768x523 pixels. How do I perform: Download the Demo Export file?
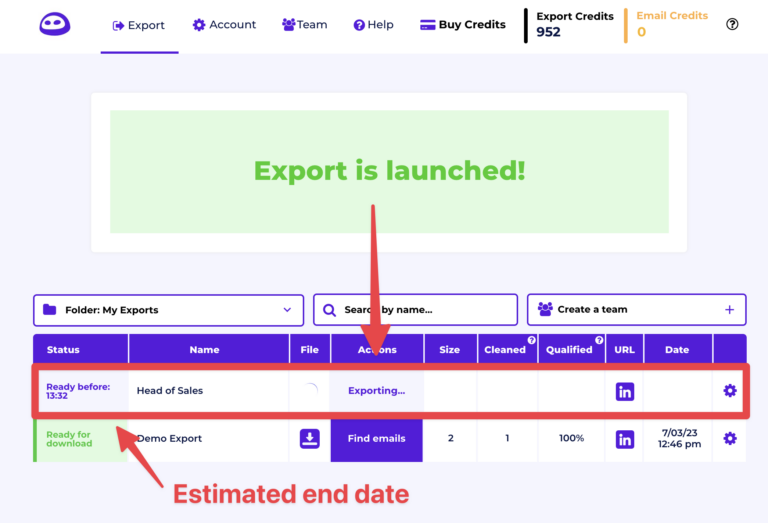pos(310,438)
